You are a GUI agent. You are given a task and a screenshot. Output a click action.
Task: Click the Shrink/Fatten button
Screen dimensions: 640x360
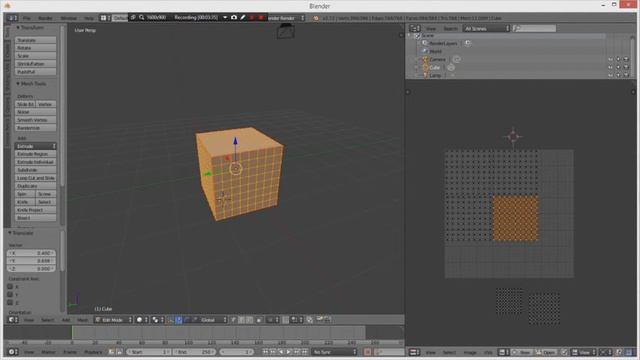(x=36, y=64)
